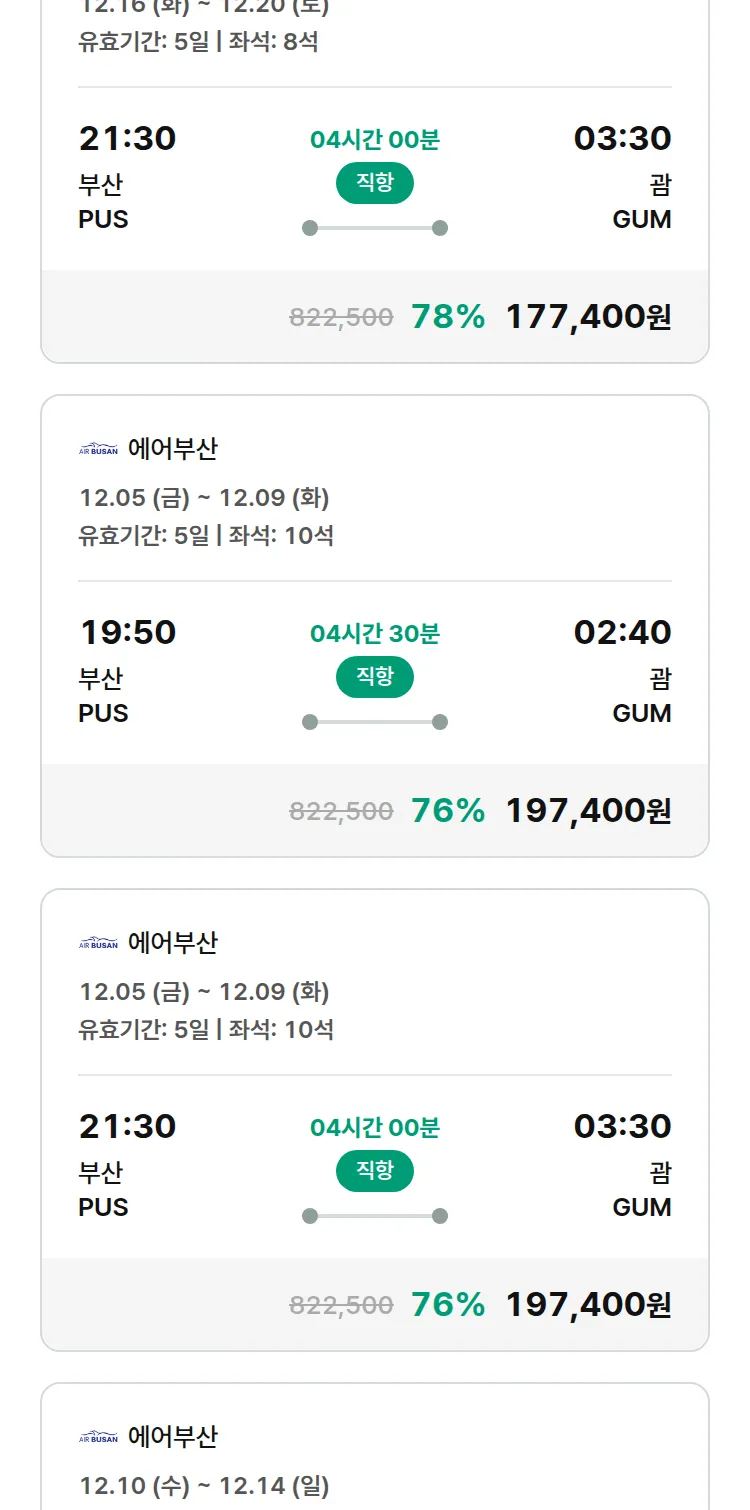Viewport: 750px width, 1510px height.
Task: Open the 12.10 (수) ~ 12.14 (일) date range
Action: (204, 1486)
